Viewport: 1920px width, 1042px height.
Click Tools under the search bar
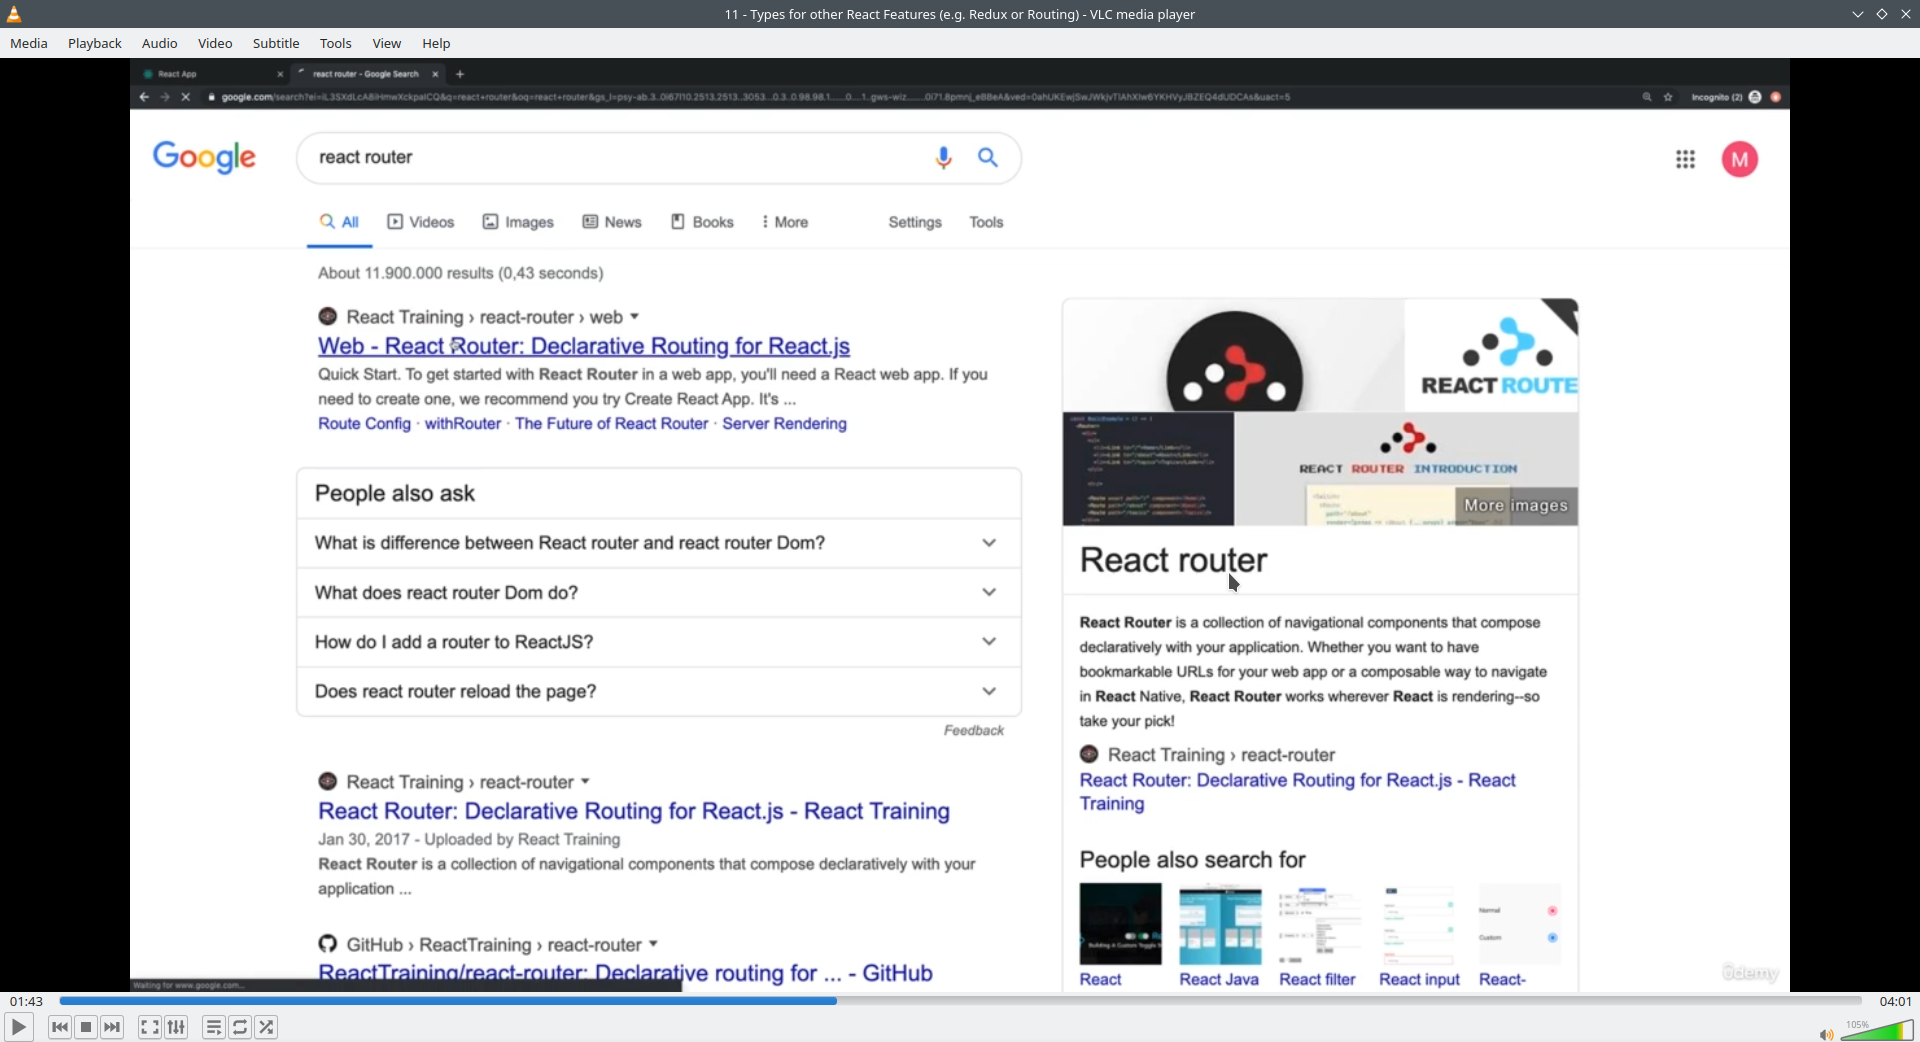(x=986, y=223)
